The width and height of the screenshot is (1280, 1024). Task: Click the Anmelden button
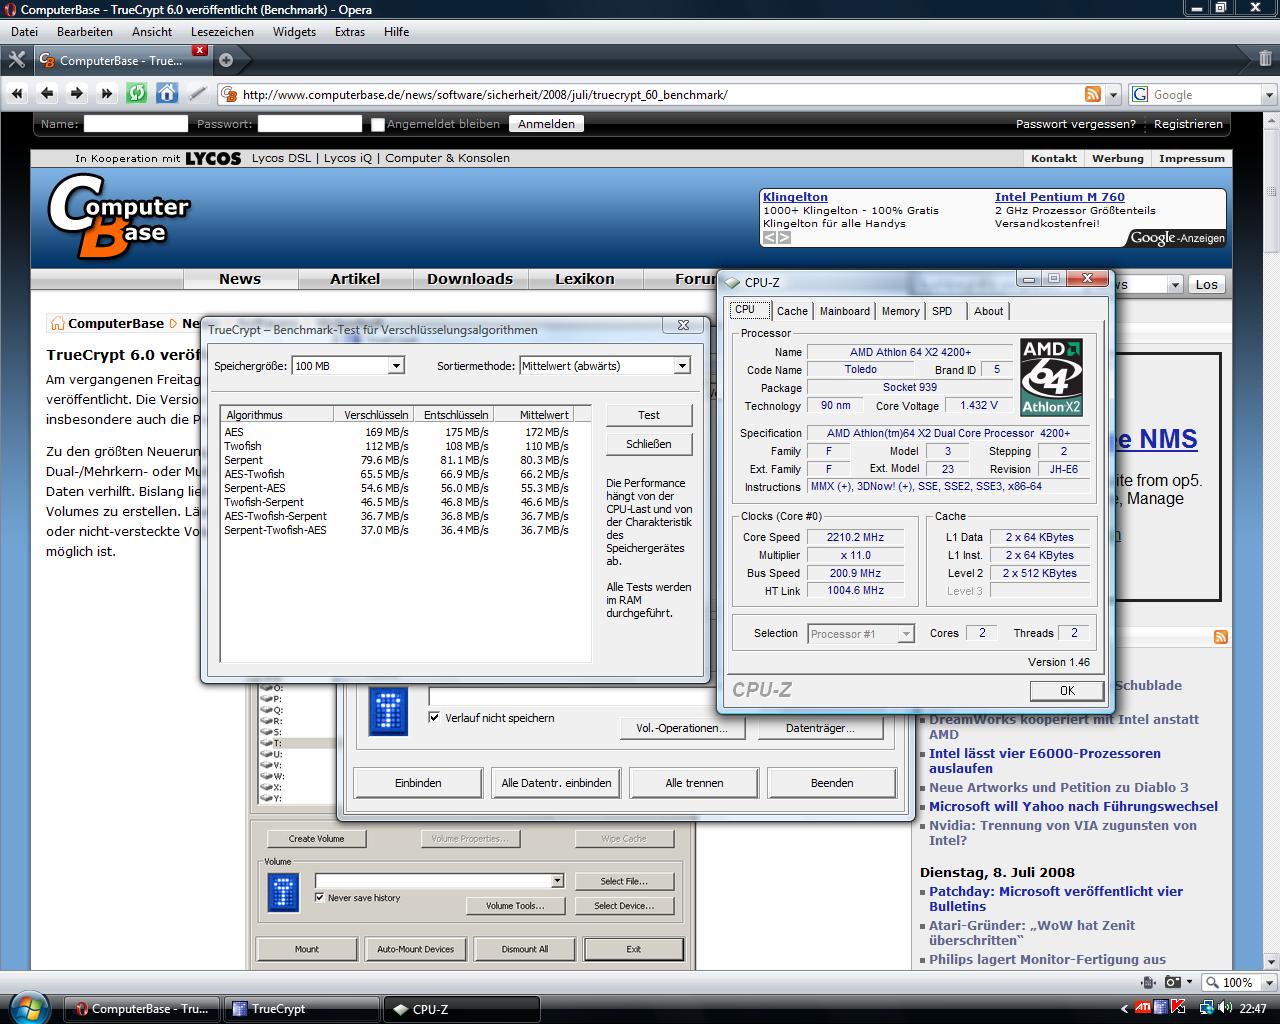click(546, 124)
